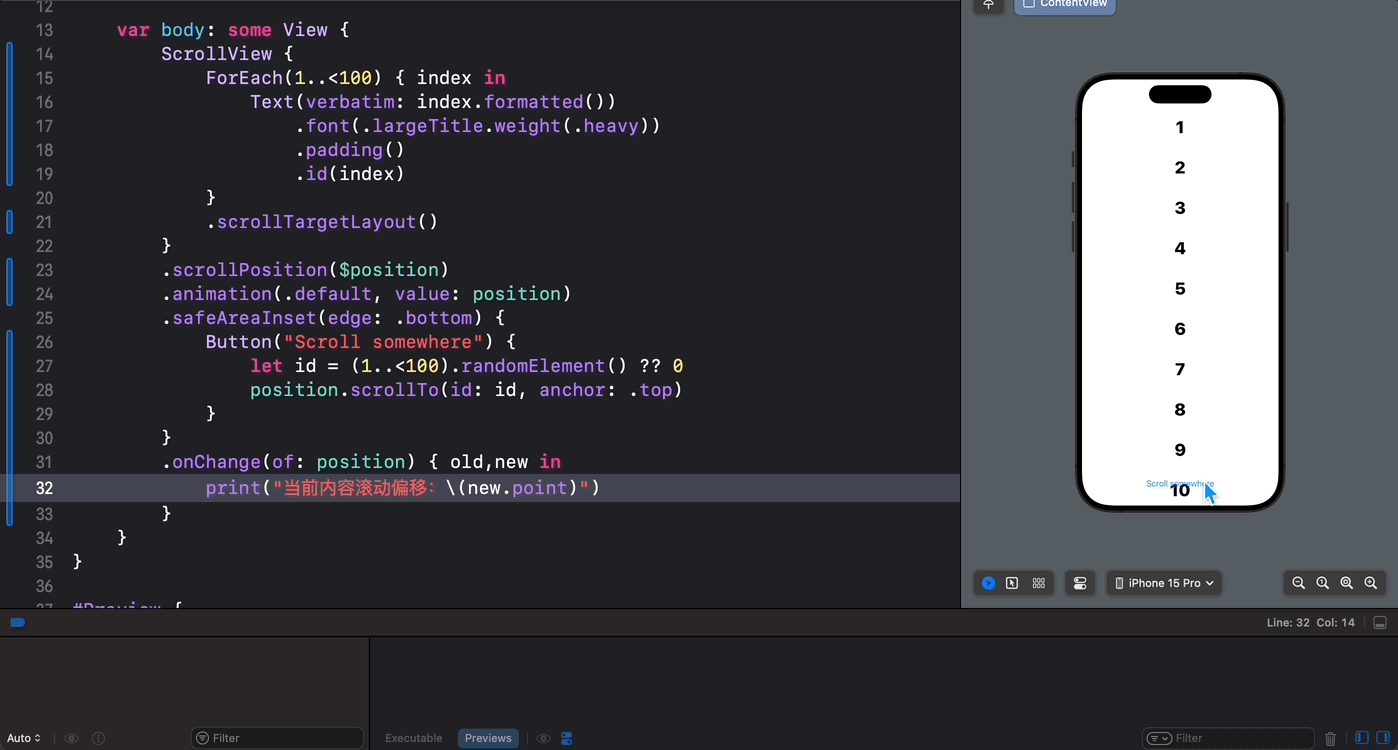
Task: Switch to the Previews tab in debug bar
Action: (488, 738)
